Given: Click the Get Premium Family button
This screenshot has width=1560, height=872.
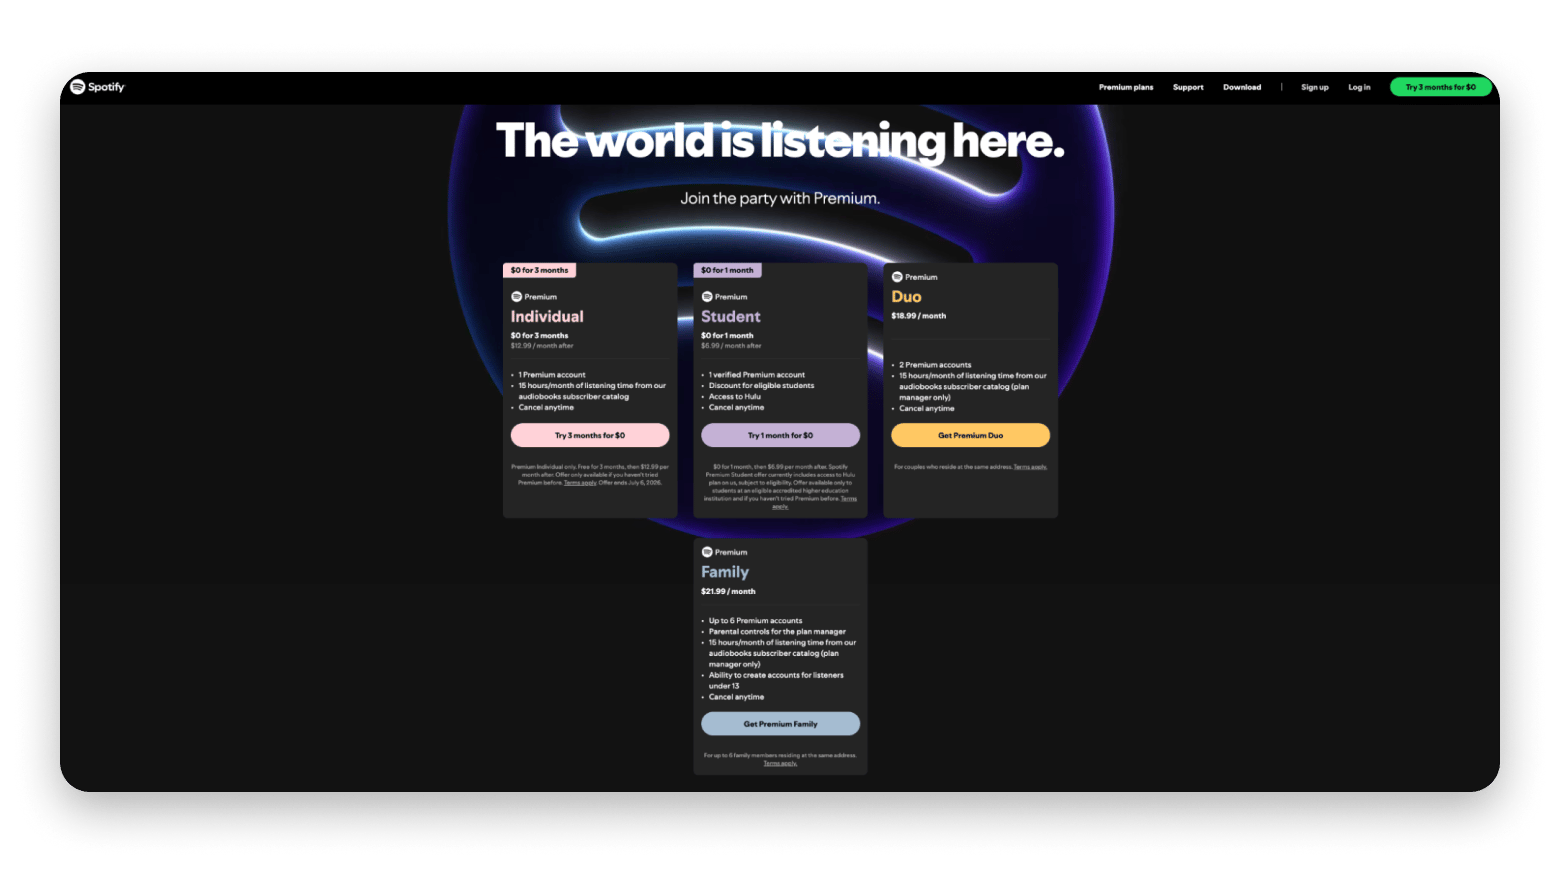Looking at the screenshot, I should tap(780, 723).
